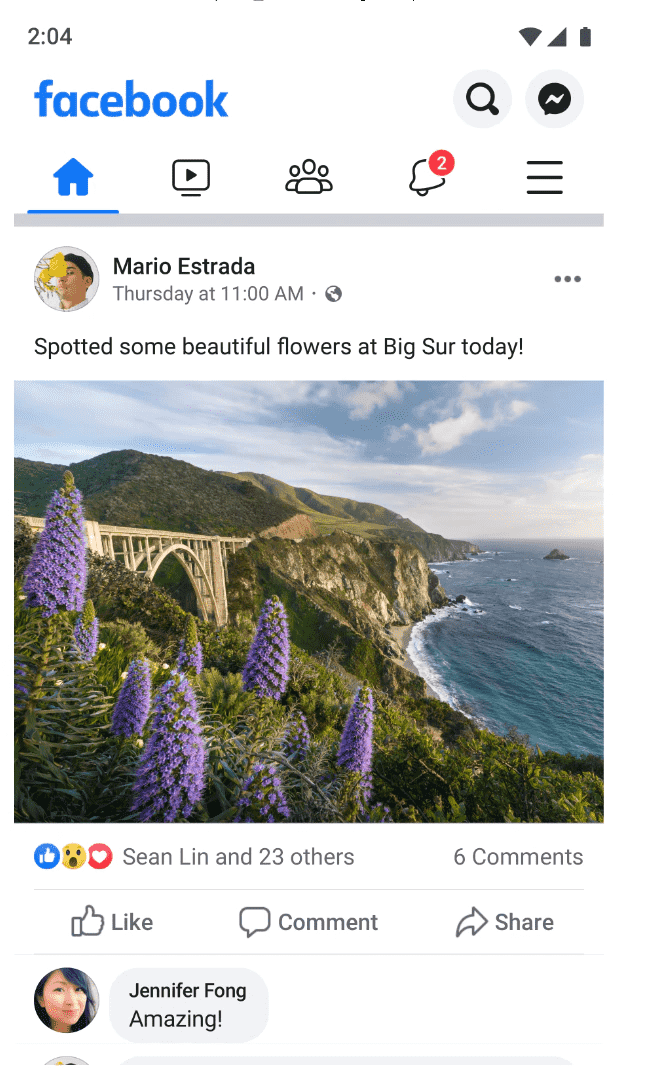This screenshot has width=648, height=1068.
Task: Tap the Comment button
Action: click(x=308, y=922)
